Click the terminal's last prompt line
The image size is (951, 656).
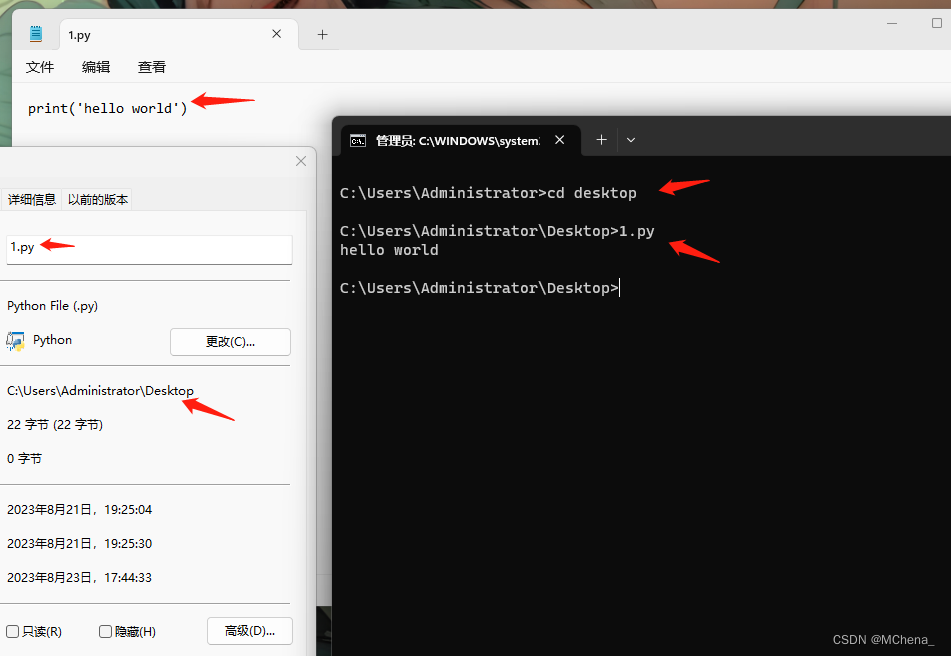tap(479, 288)
